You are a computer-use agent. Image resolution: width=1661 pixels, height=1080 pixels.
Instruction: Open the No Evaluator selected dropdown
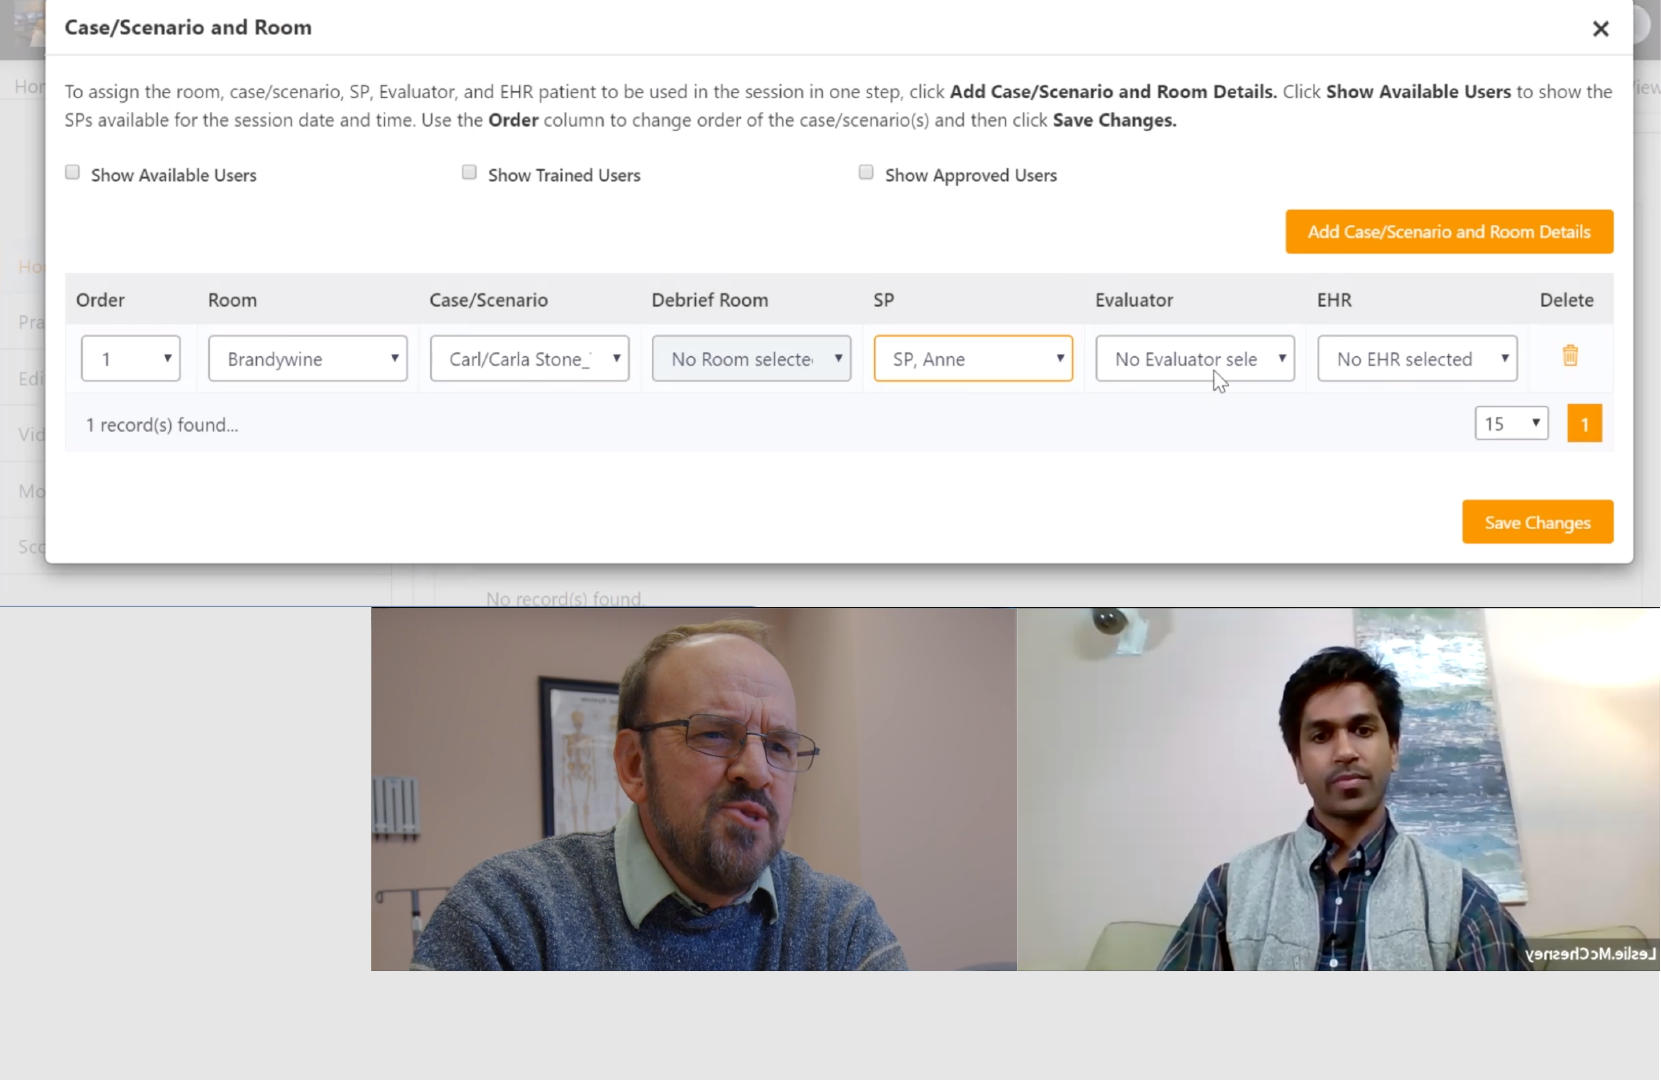point(1194,359)
